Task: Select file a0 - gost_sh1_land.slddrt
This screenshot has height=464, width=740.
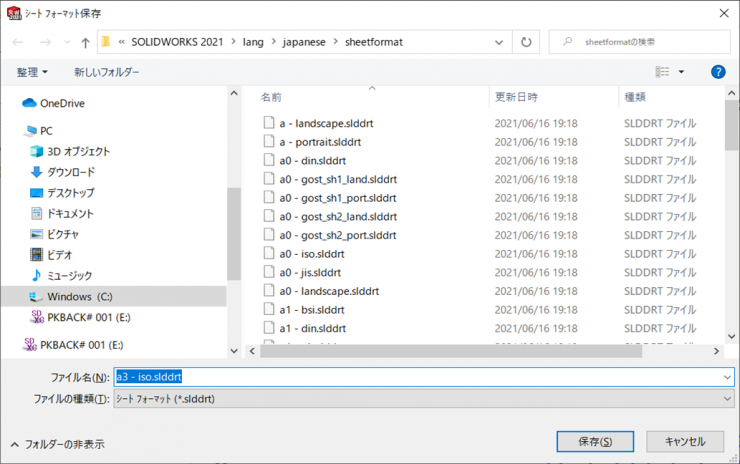Action: click(338, 179)
